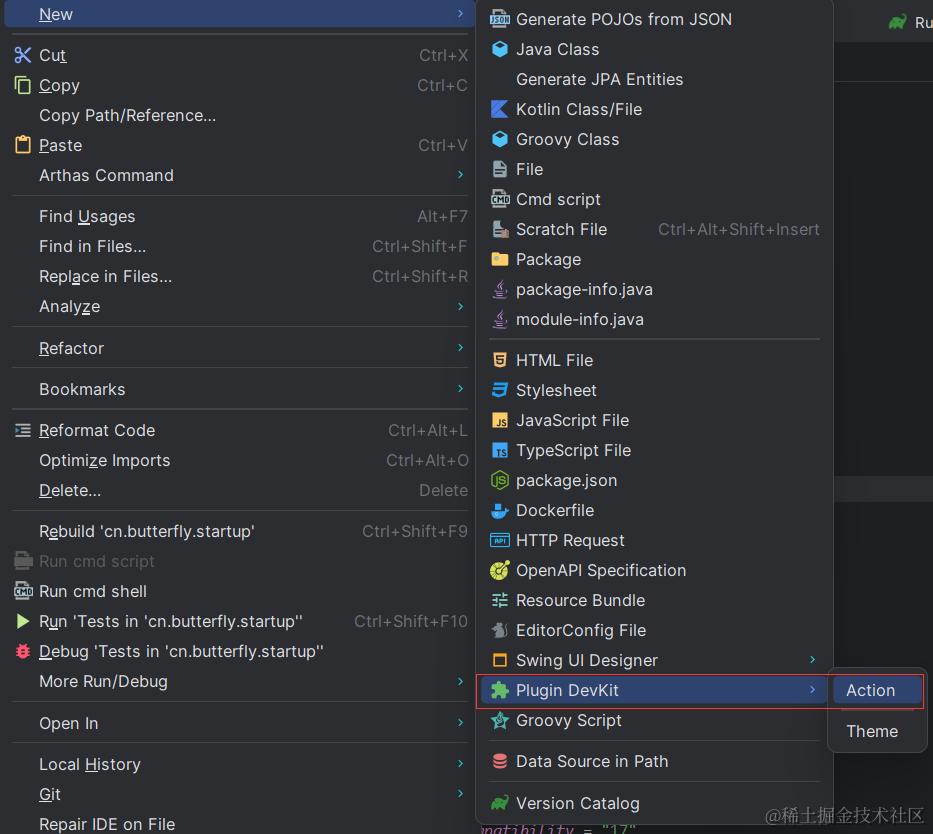933x834 pixels.
Task: Choose Replace in Files… entry
Action: [x=240, y=277]
